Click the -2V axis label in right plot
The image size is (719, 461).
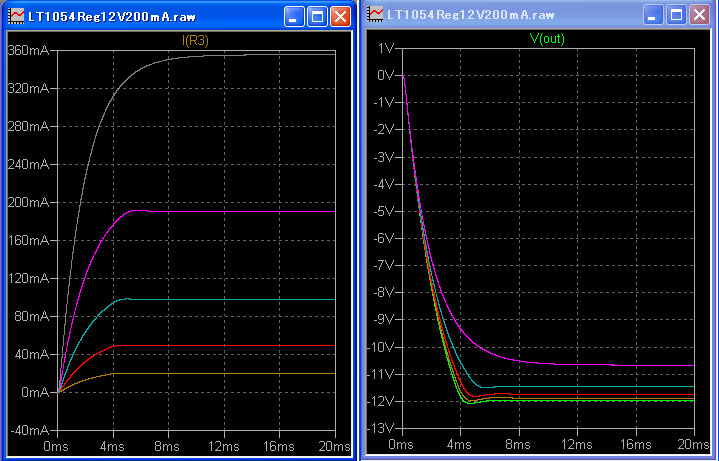383,129
